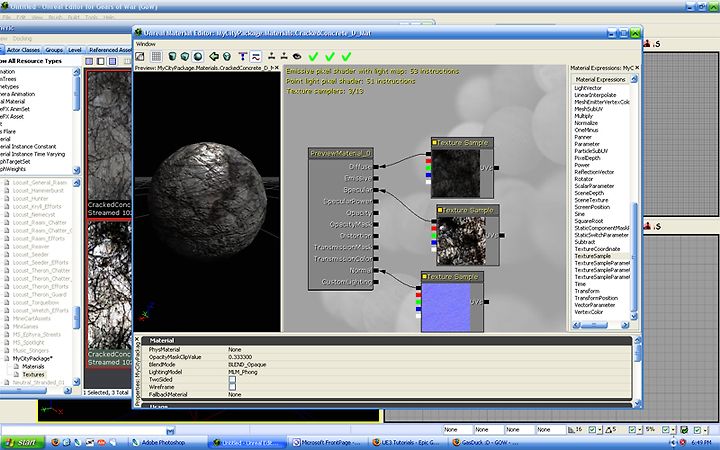Click the mesh icon next to green arrow
The image size is (720, 450).
pos(226,56)
